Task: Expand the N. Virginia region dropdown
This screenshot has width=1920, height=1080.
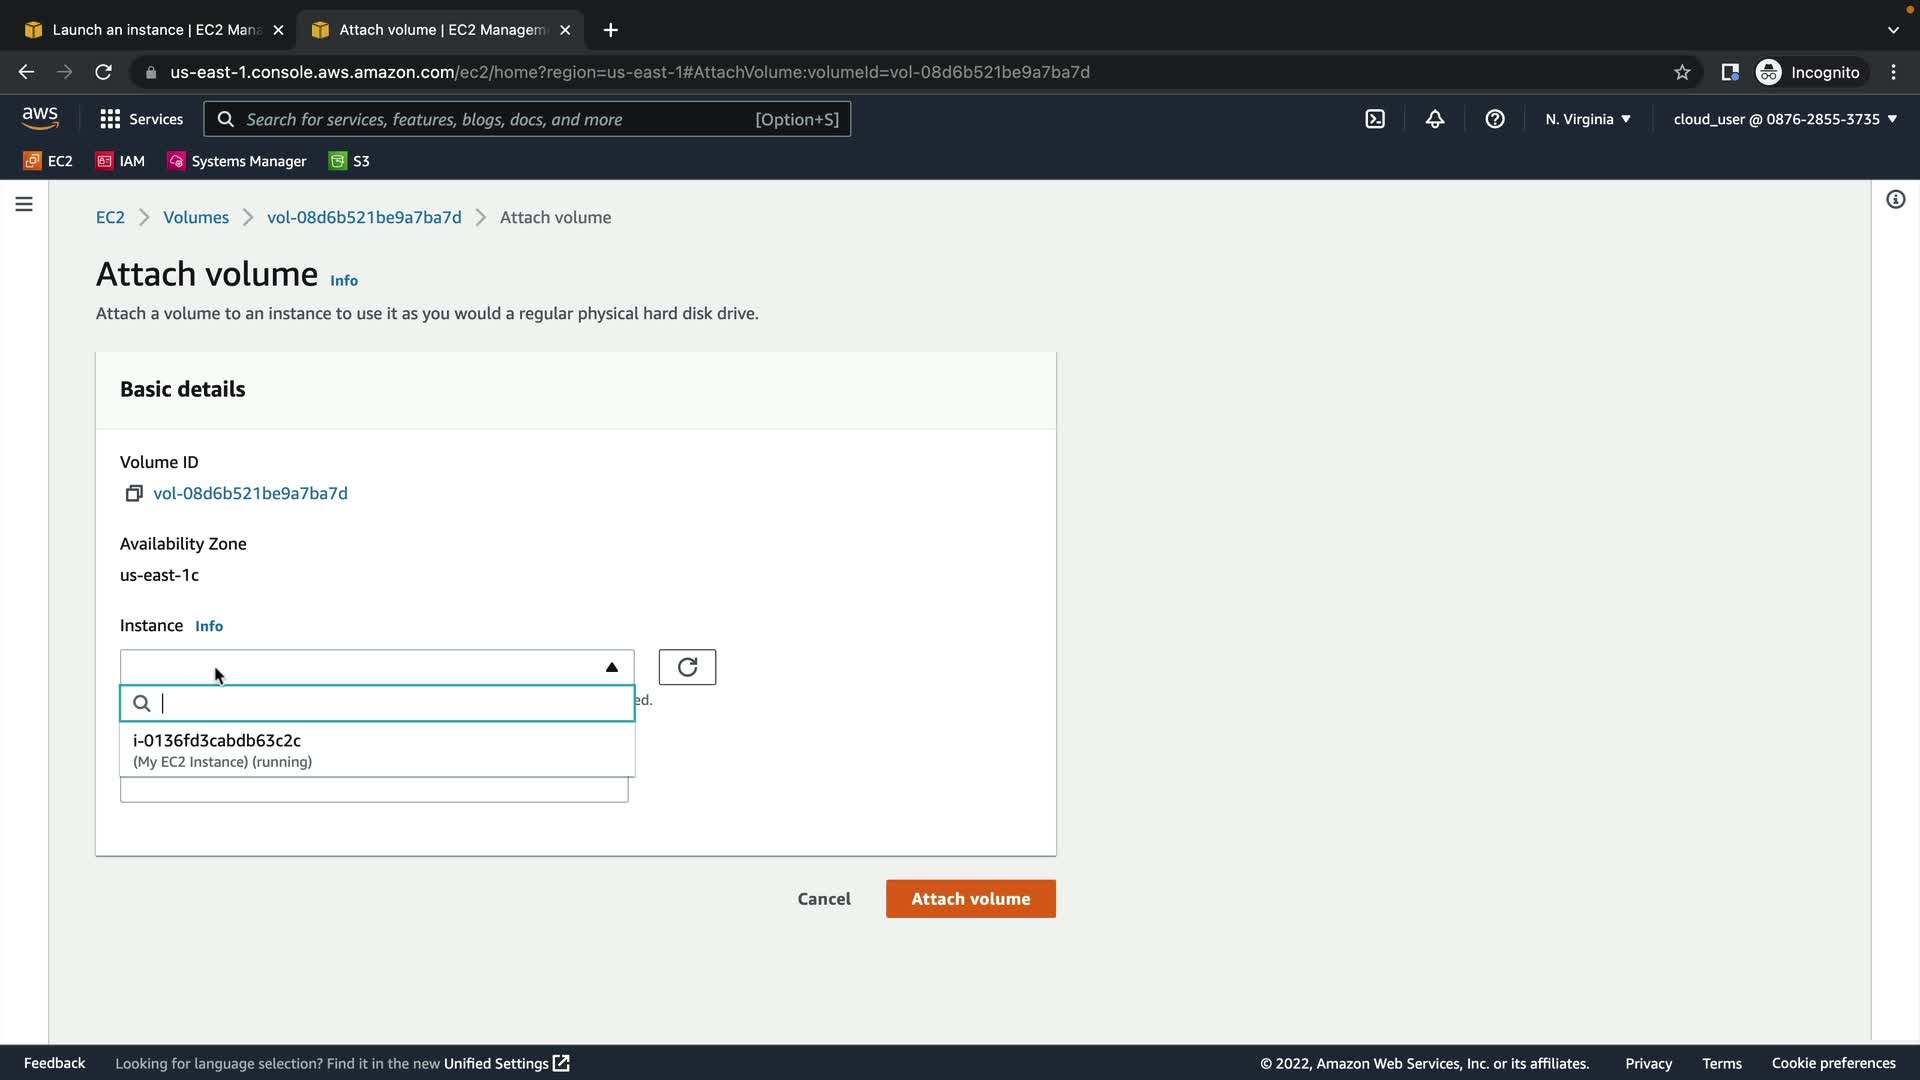Action: (x=1588, y=119)
